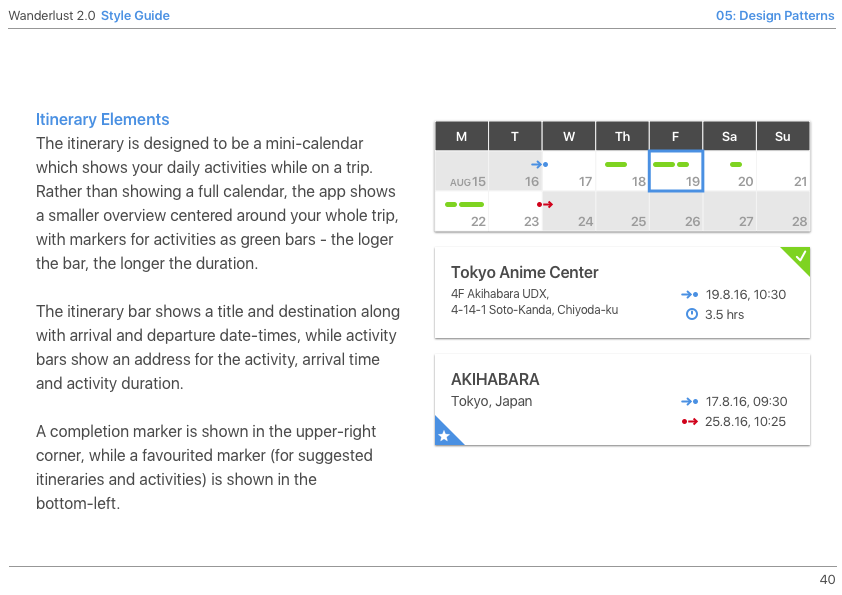
Task: Click the clock icon beside 3.5 hrs
Action: point(692,314)
